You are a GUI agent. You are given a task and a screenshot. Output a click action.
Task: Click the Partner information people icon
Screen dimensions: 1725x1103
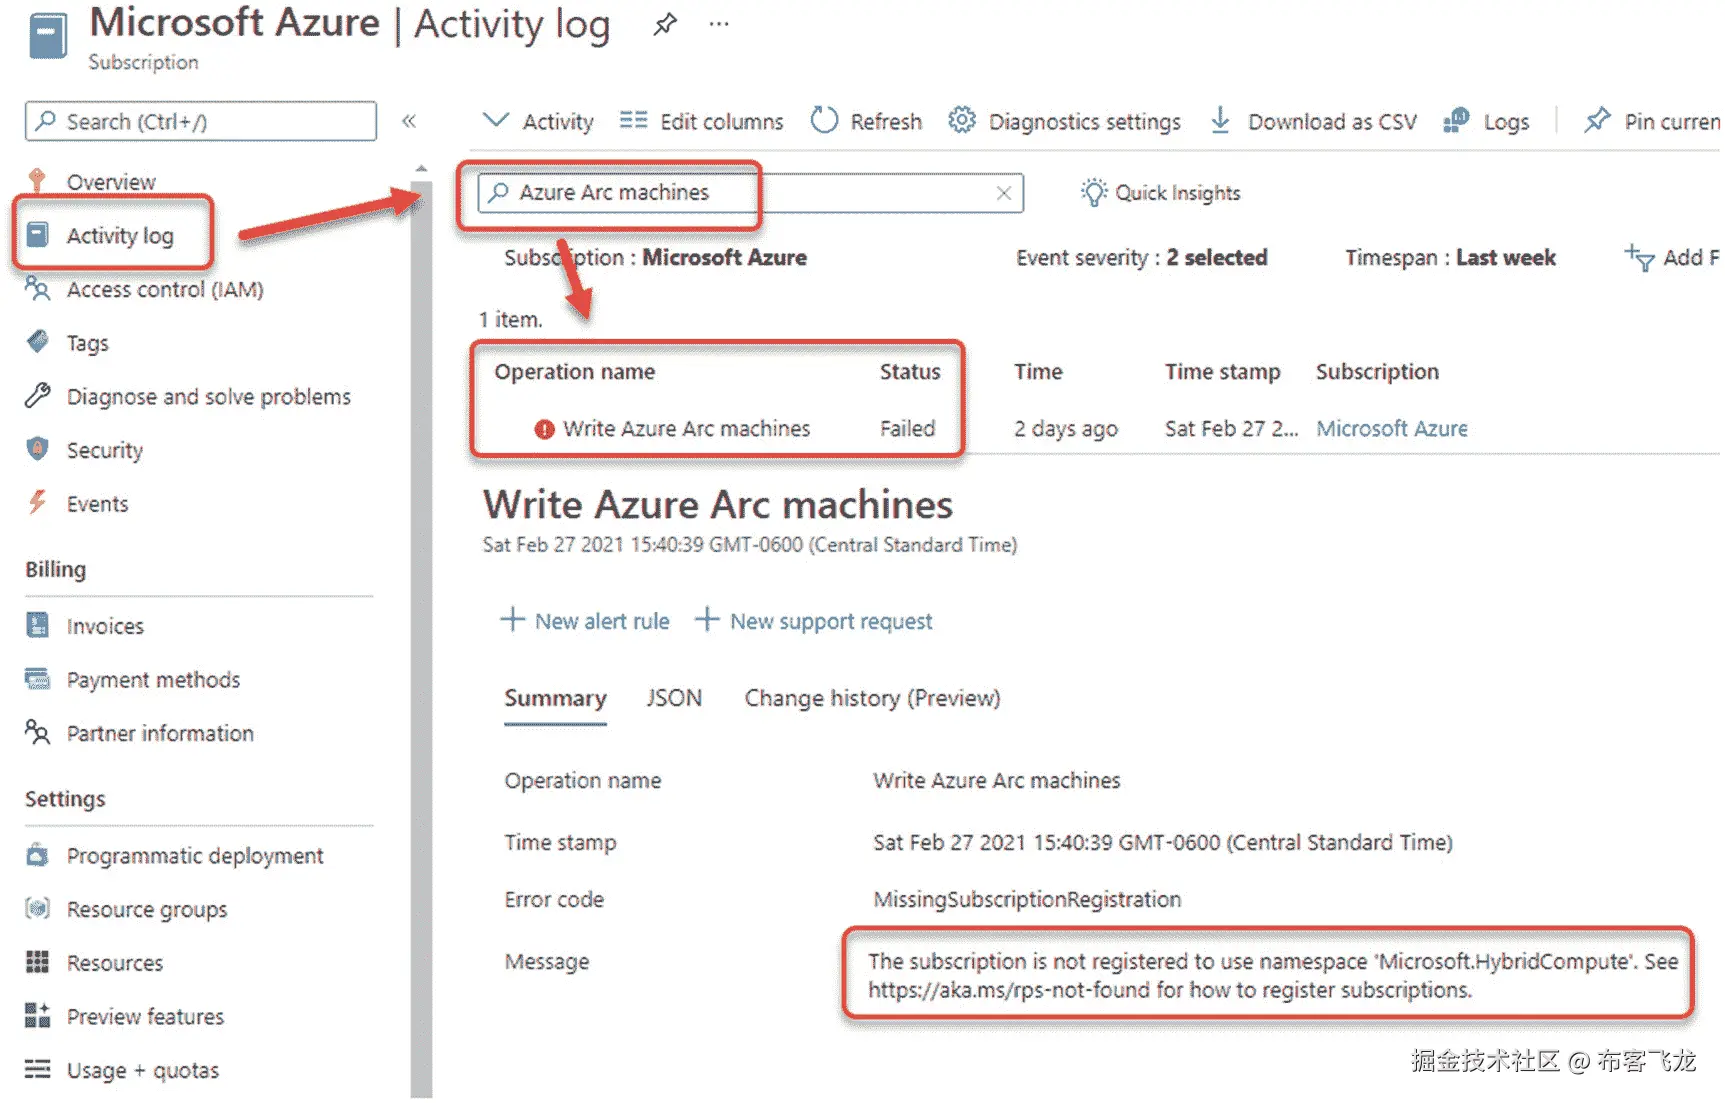[x=38, y=733]
